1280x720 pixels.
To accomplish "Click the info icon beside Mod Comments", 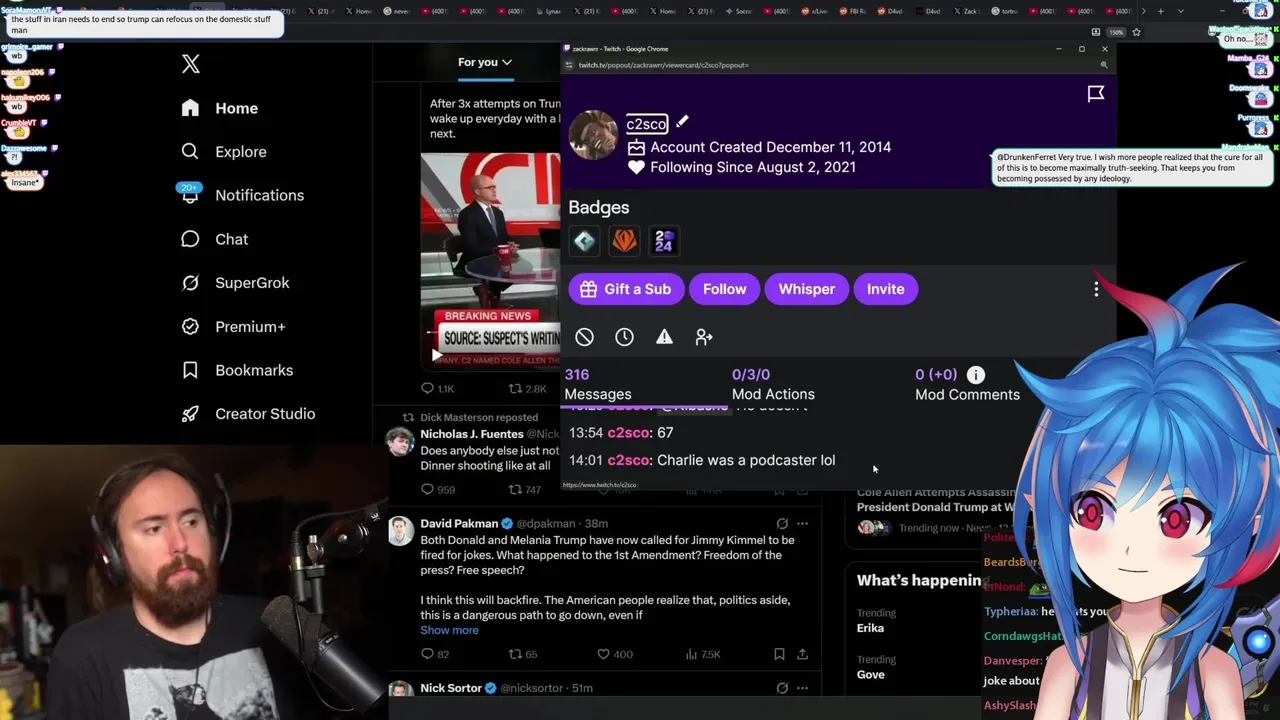I will [975, 374].
